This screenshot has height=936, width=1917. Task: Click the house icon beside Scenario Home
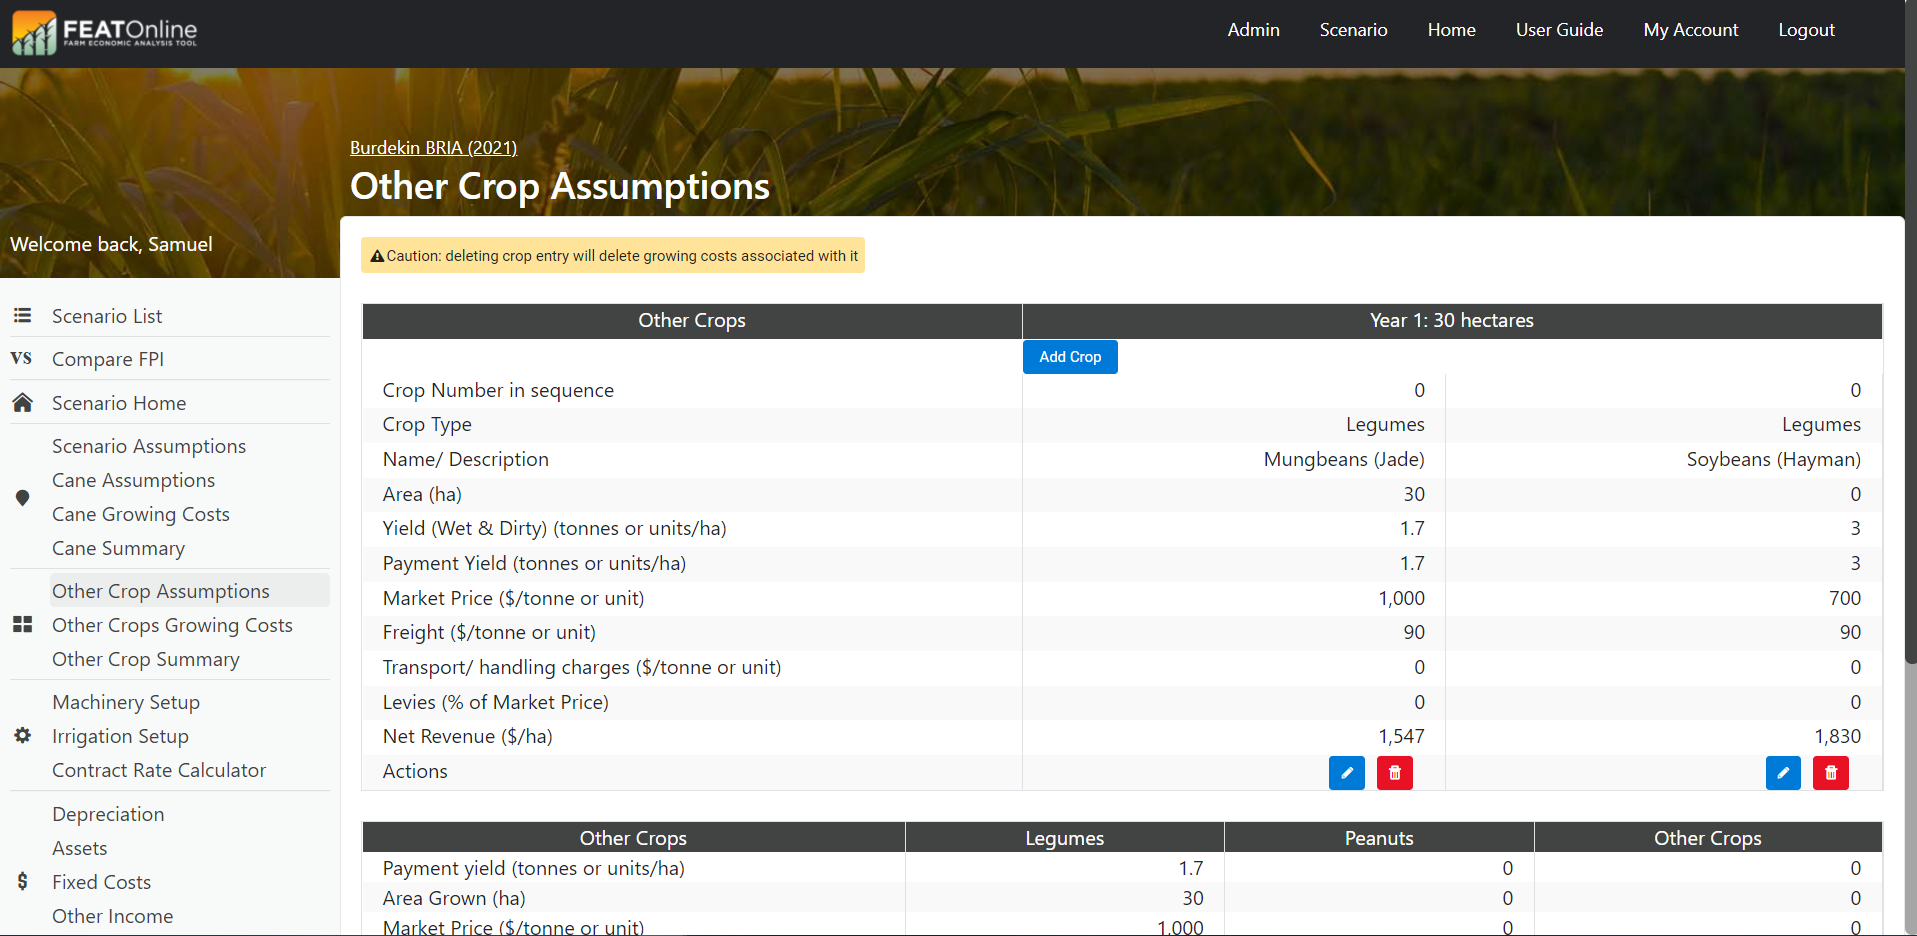point(22,403)
